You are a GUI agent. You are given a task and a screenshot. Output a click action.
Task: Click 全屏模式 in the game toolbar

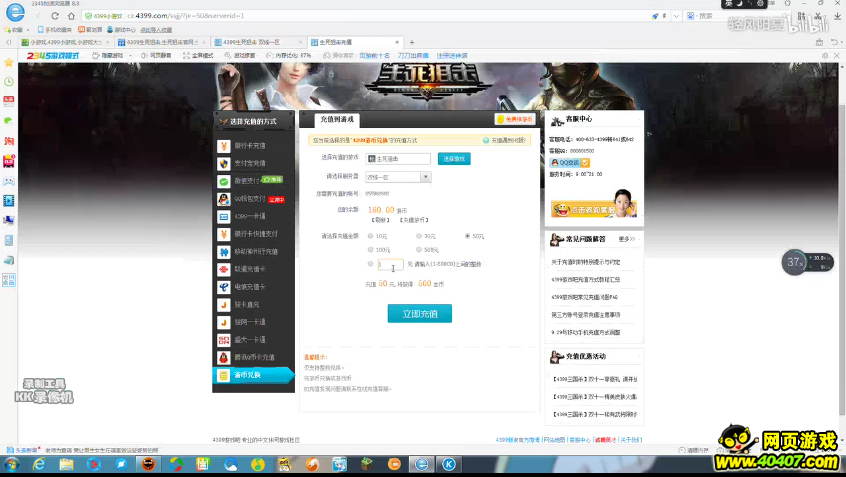198,56
